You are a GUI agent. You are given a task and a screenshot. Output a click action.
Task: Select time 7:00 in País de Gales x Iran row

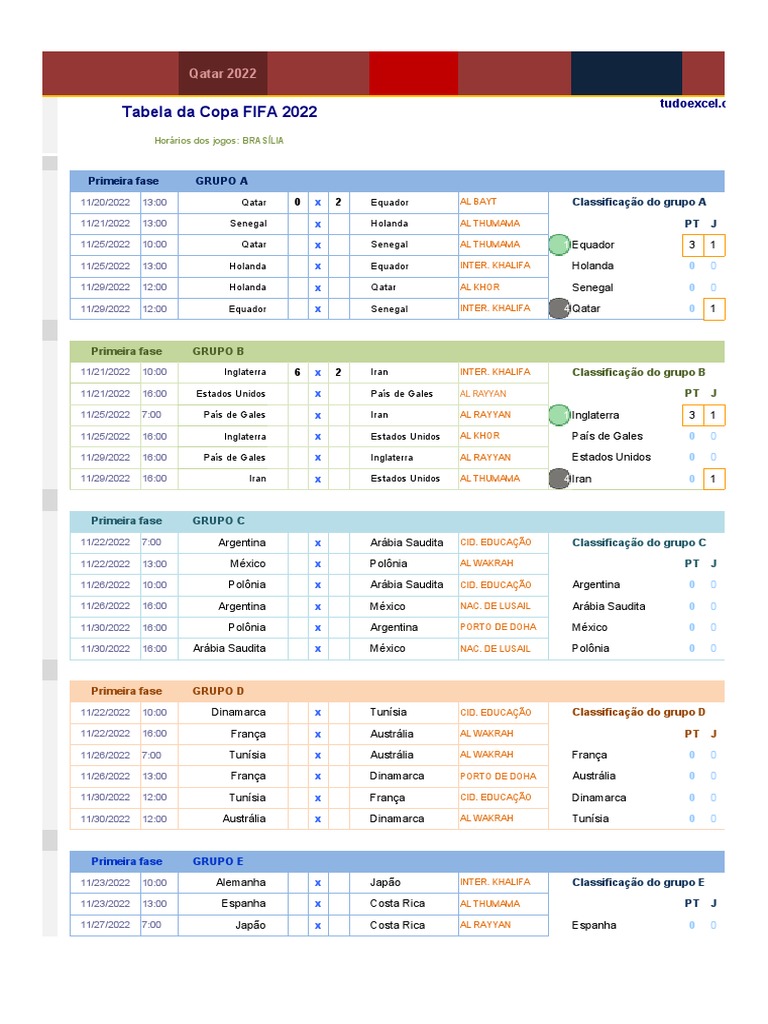click(152, 415)
